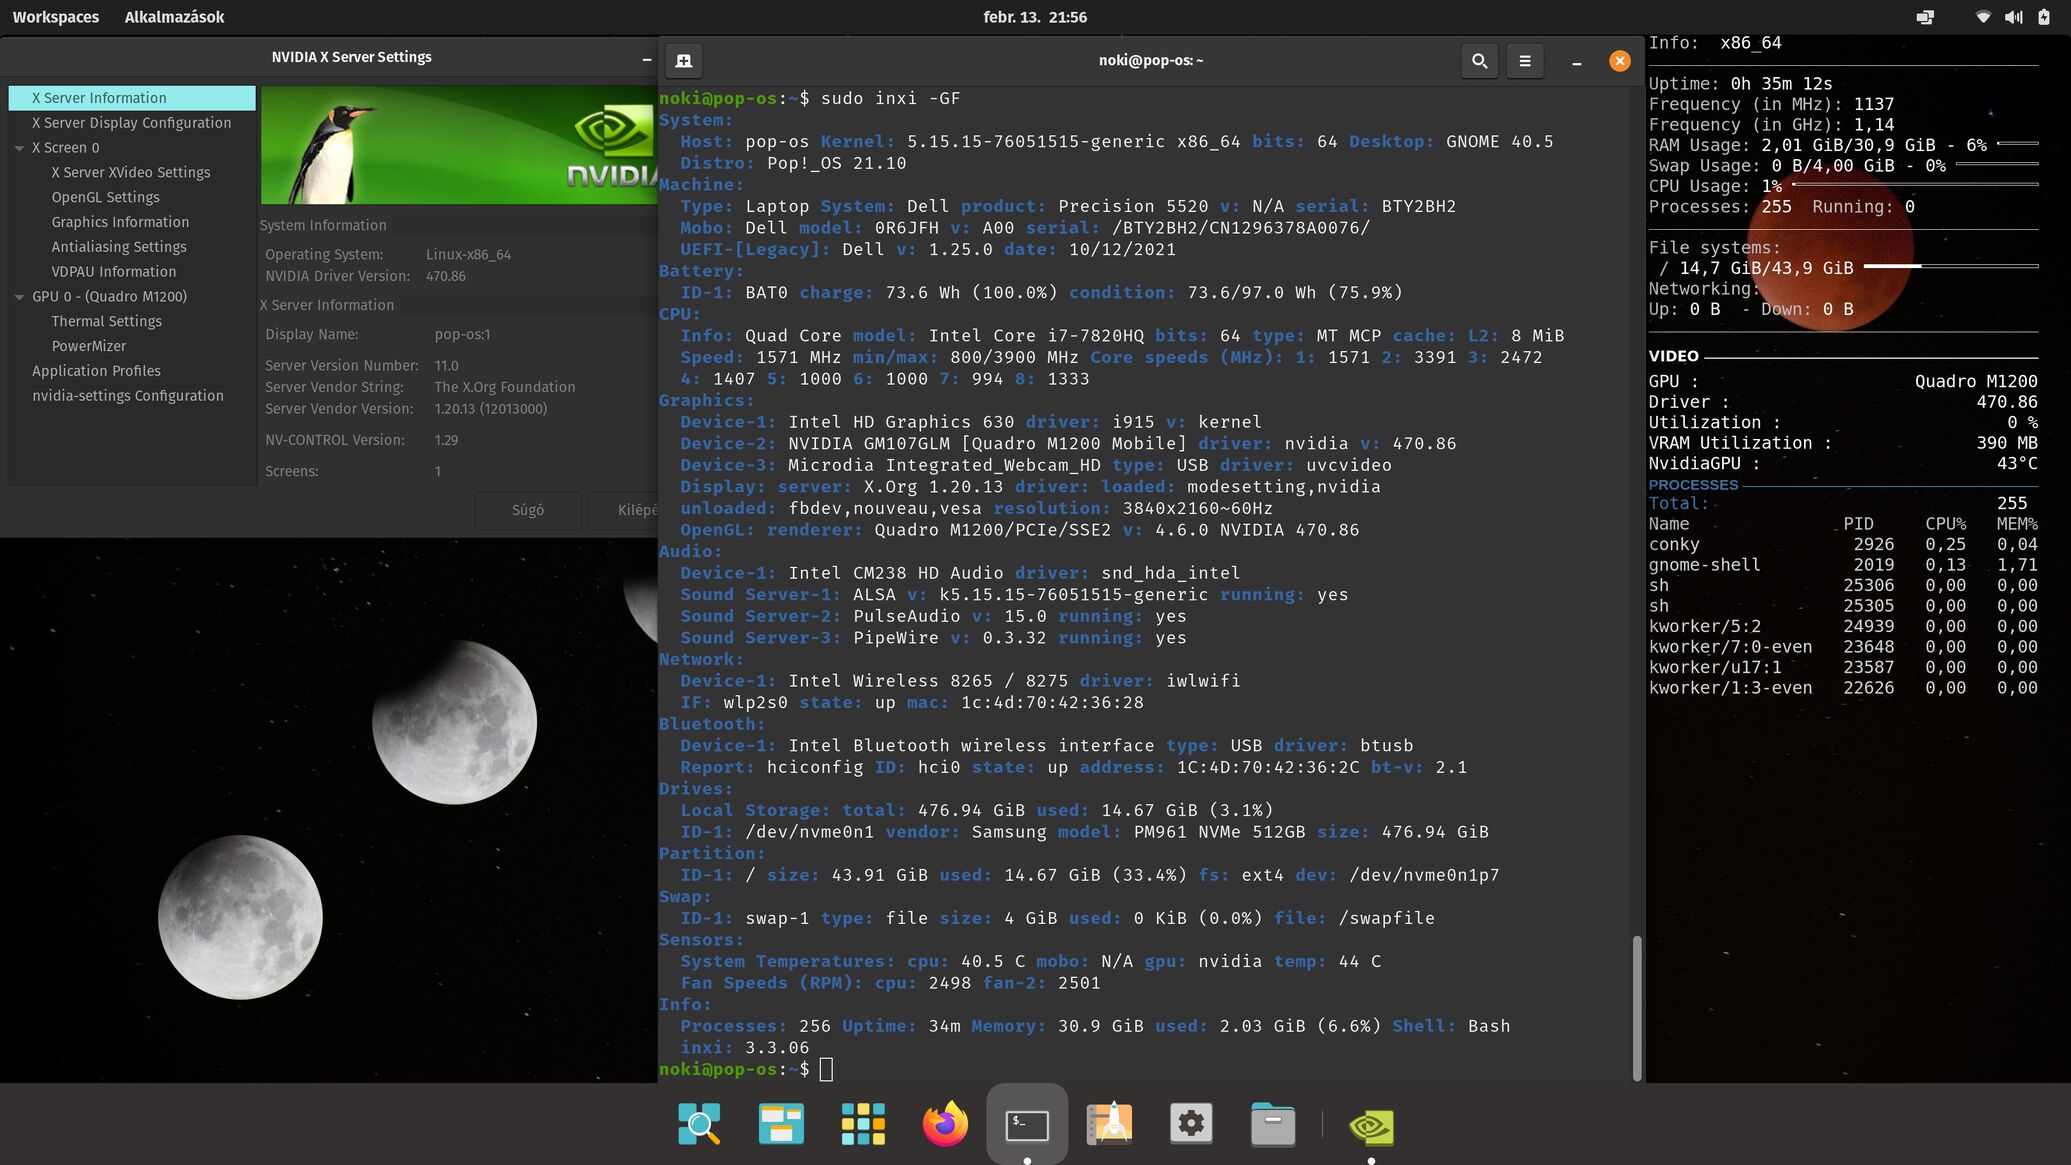Click 'sudo inxi -GF' command text
The width and height of the screenshot is (2071, 1165).
(890, 98)
